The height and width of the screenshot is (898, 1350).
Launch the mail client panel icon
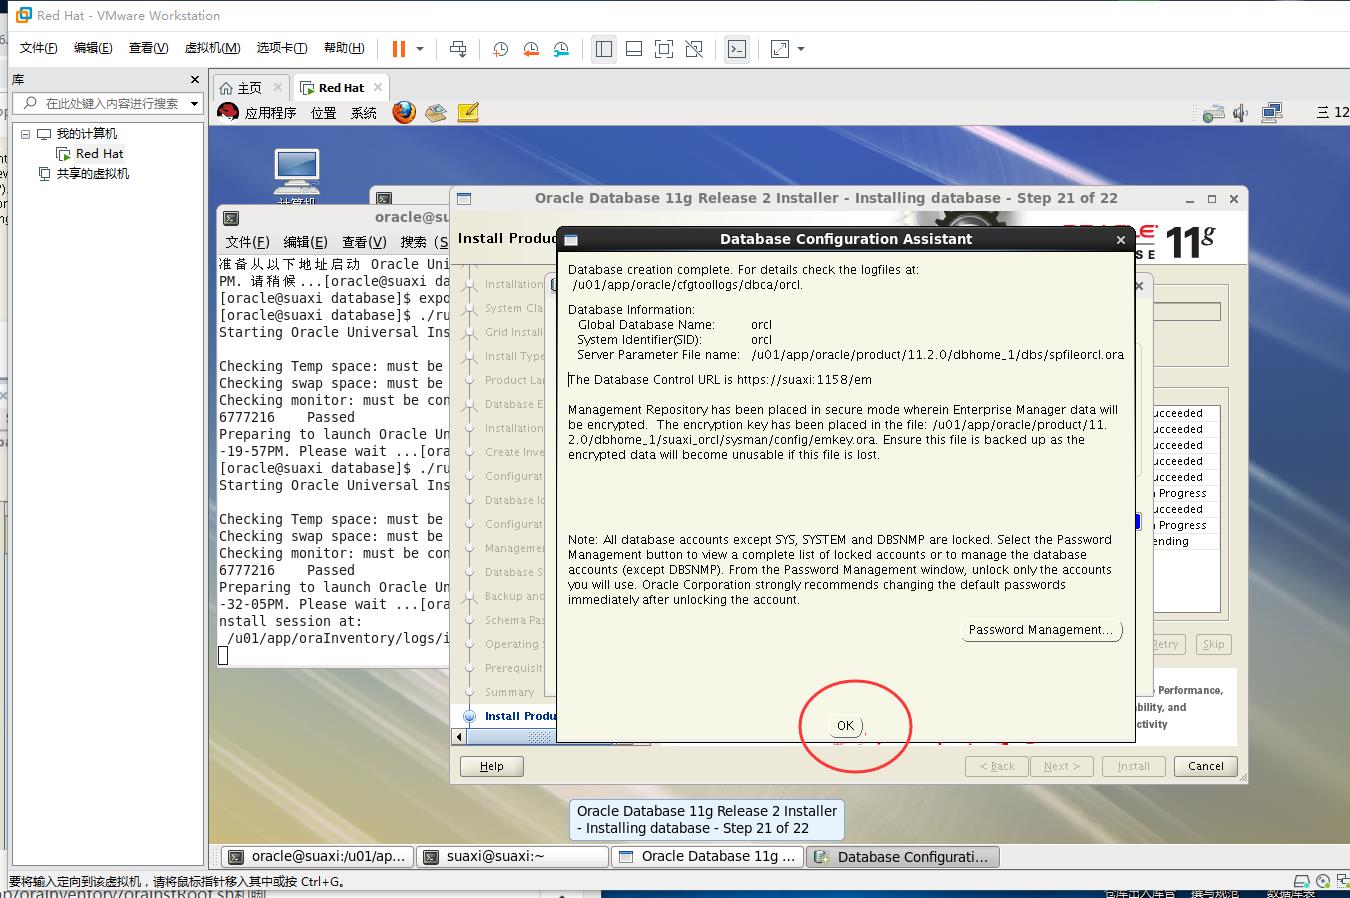(435, 113)
